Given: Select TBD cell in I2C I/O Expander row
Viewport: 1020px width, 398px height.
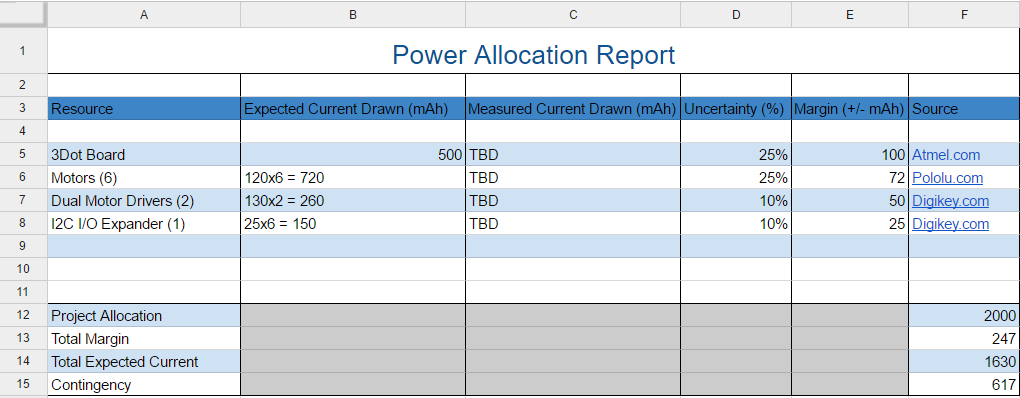Looking at the screenshot, I should [x=573, y=224].
